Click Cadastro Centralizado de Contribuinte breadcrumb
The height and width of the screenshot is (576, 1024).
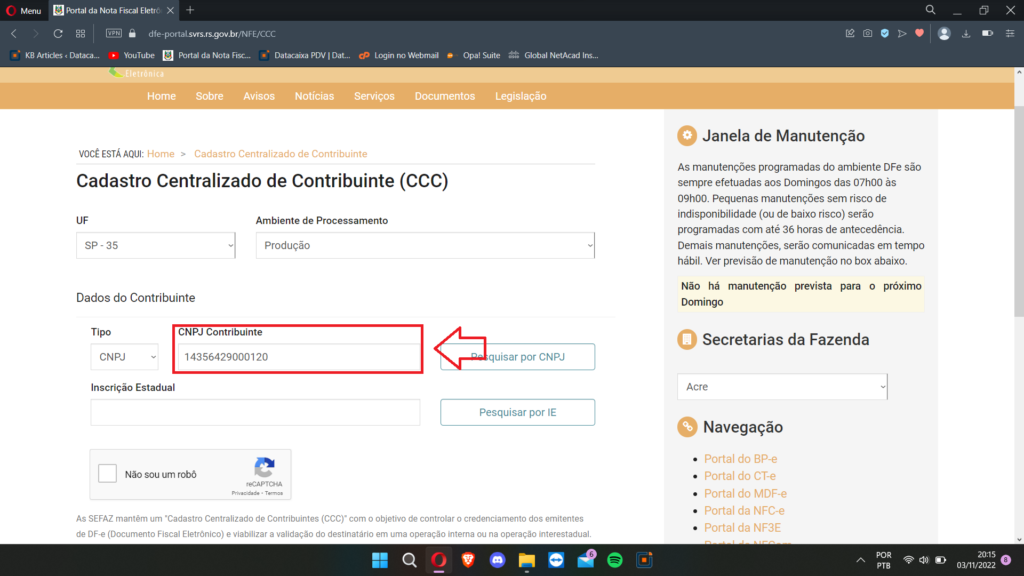[x=280, y=154]
